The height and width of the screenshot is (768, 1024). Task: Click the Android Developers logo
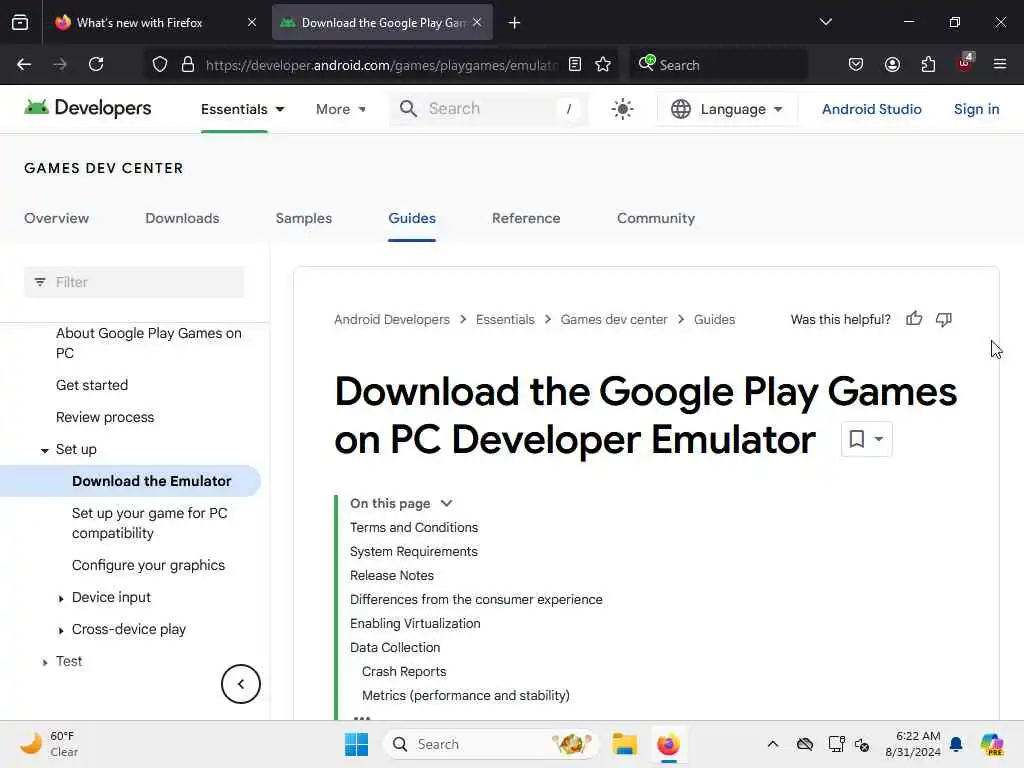tap(88, 108)
